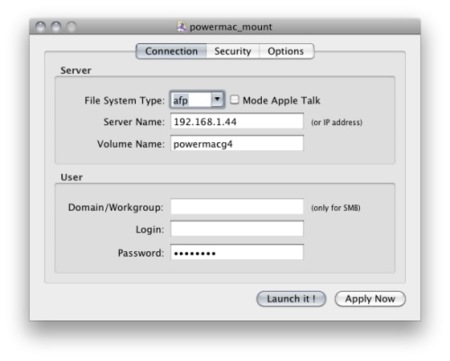Enable the Mode Apple Talk checkbox
450x361 pixels.
click(x=235, y=99)
